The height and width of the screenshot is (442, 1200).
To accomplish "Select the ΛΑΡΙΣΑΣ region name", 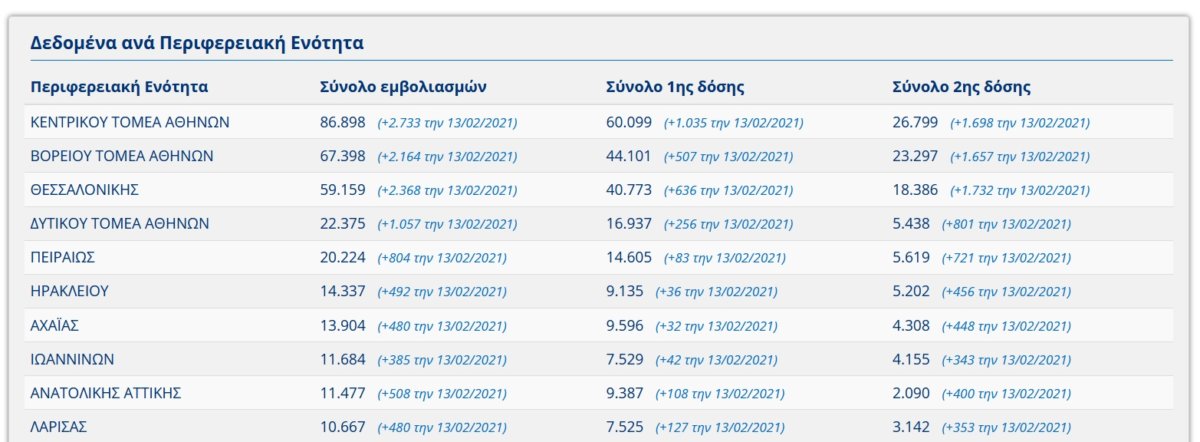I will 59,427.
